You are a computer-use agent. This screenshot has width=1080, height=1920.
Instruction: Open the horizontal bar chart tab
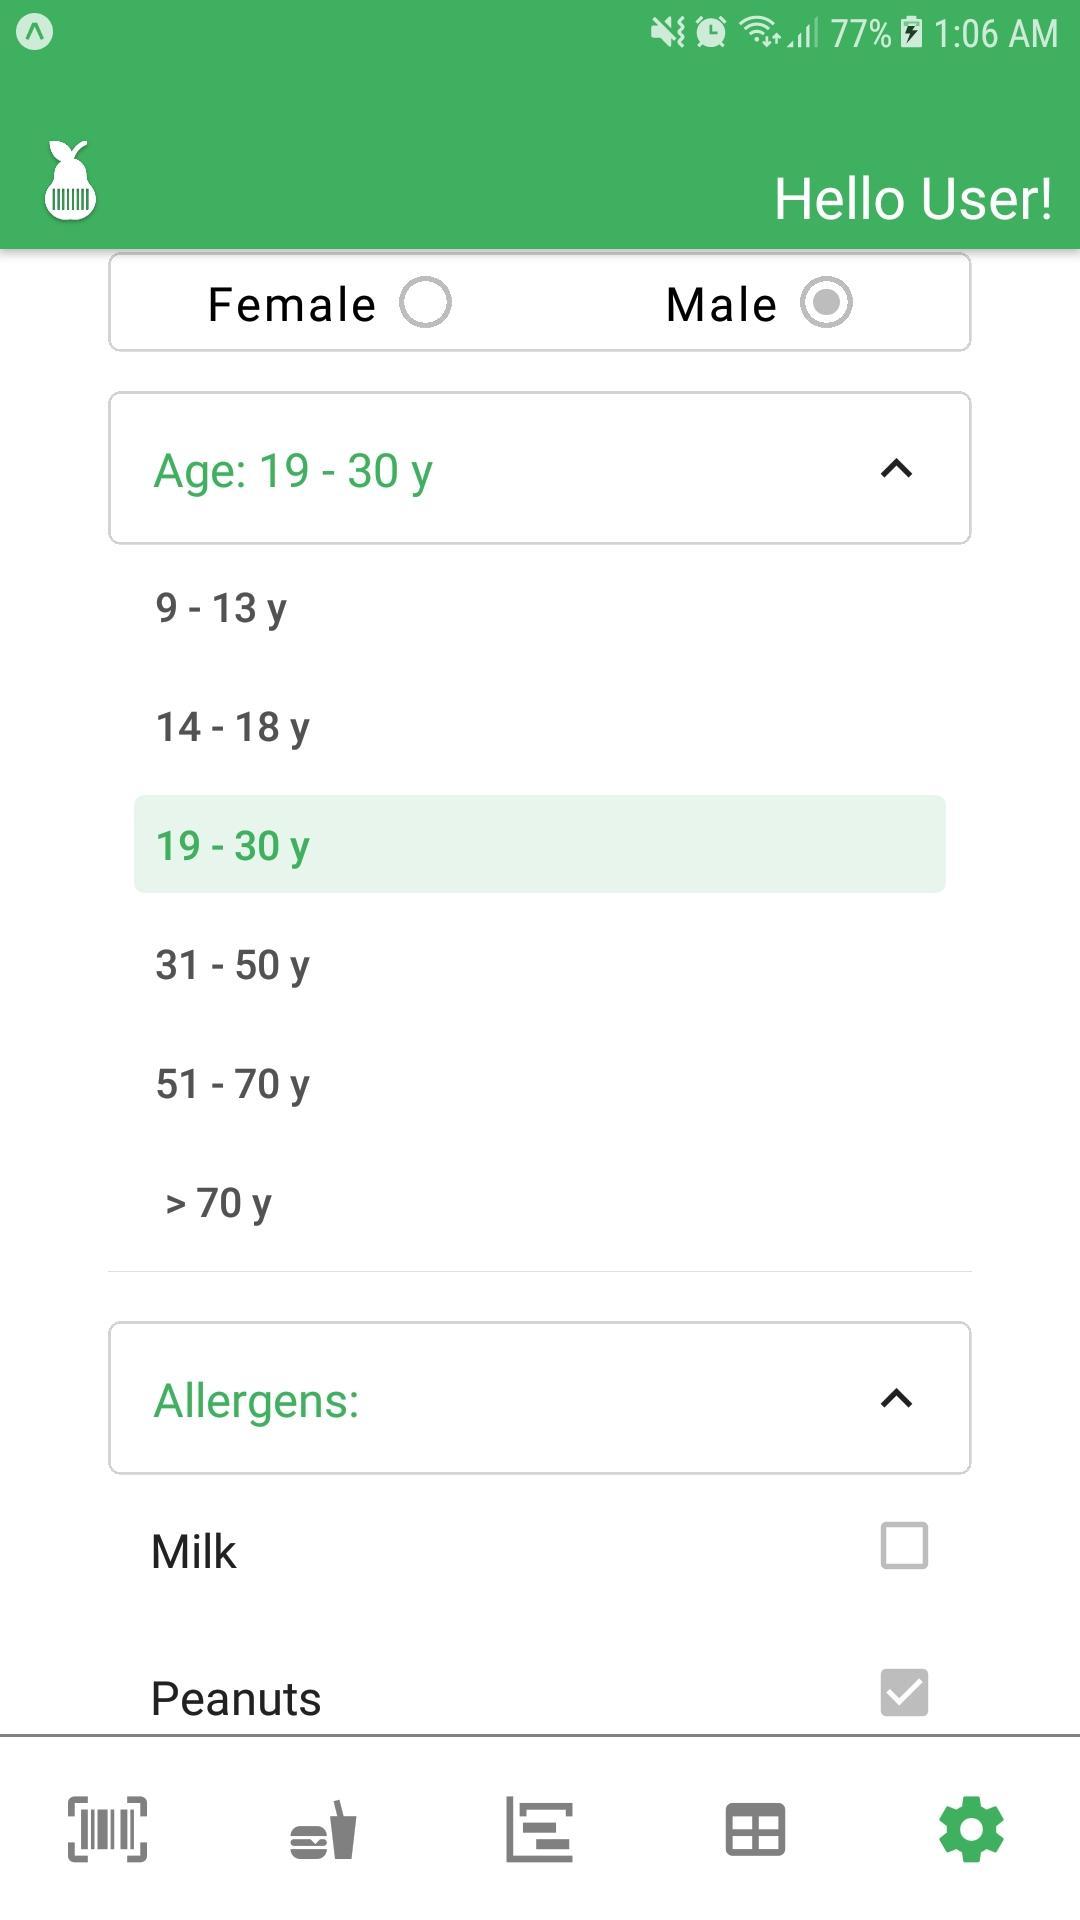(x=539, y=1829)
